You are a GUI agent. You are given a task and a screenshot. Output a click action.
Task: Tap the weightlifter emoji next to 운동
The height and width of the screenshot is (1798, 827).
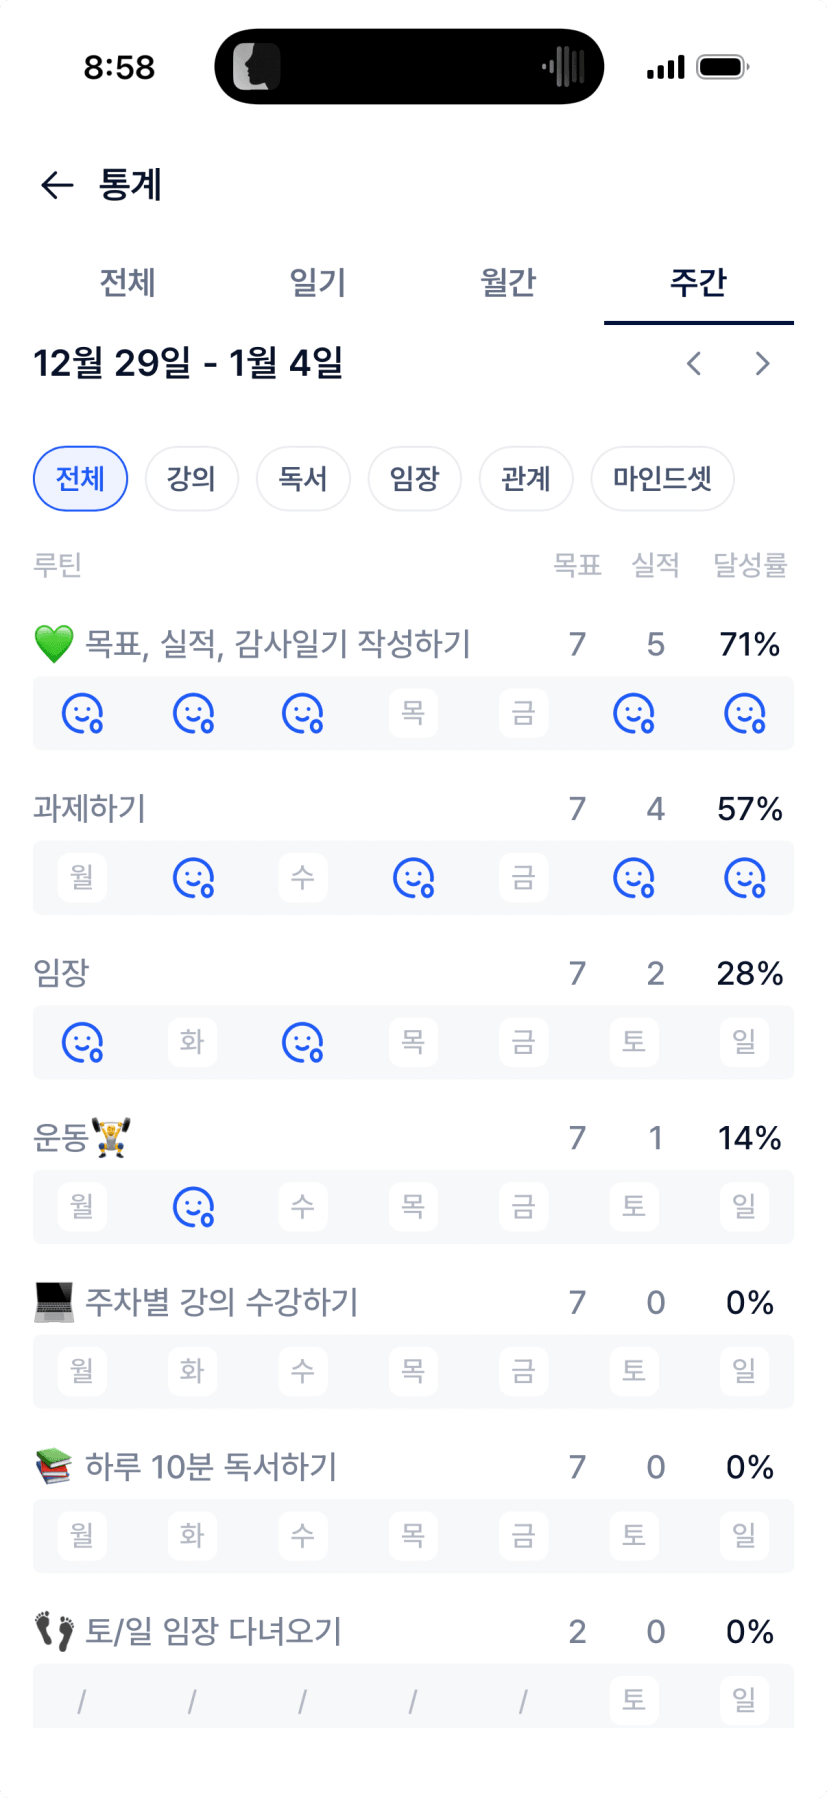111,1138
